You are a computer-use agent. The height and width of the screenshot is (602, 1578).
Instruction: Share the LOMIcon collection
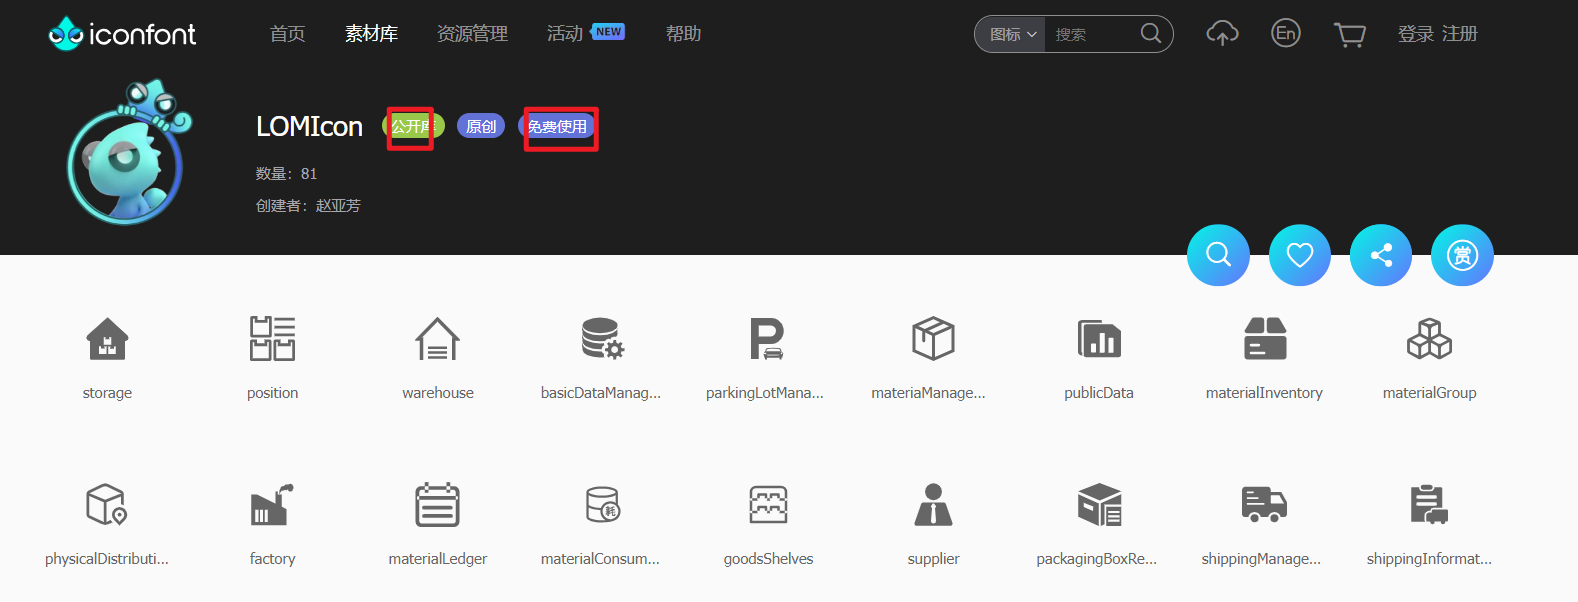pos(1381,255)
